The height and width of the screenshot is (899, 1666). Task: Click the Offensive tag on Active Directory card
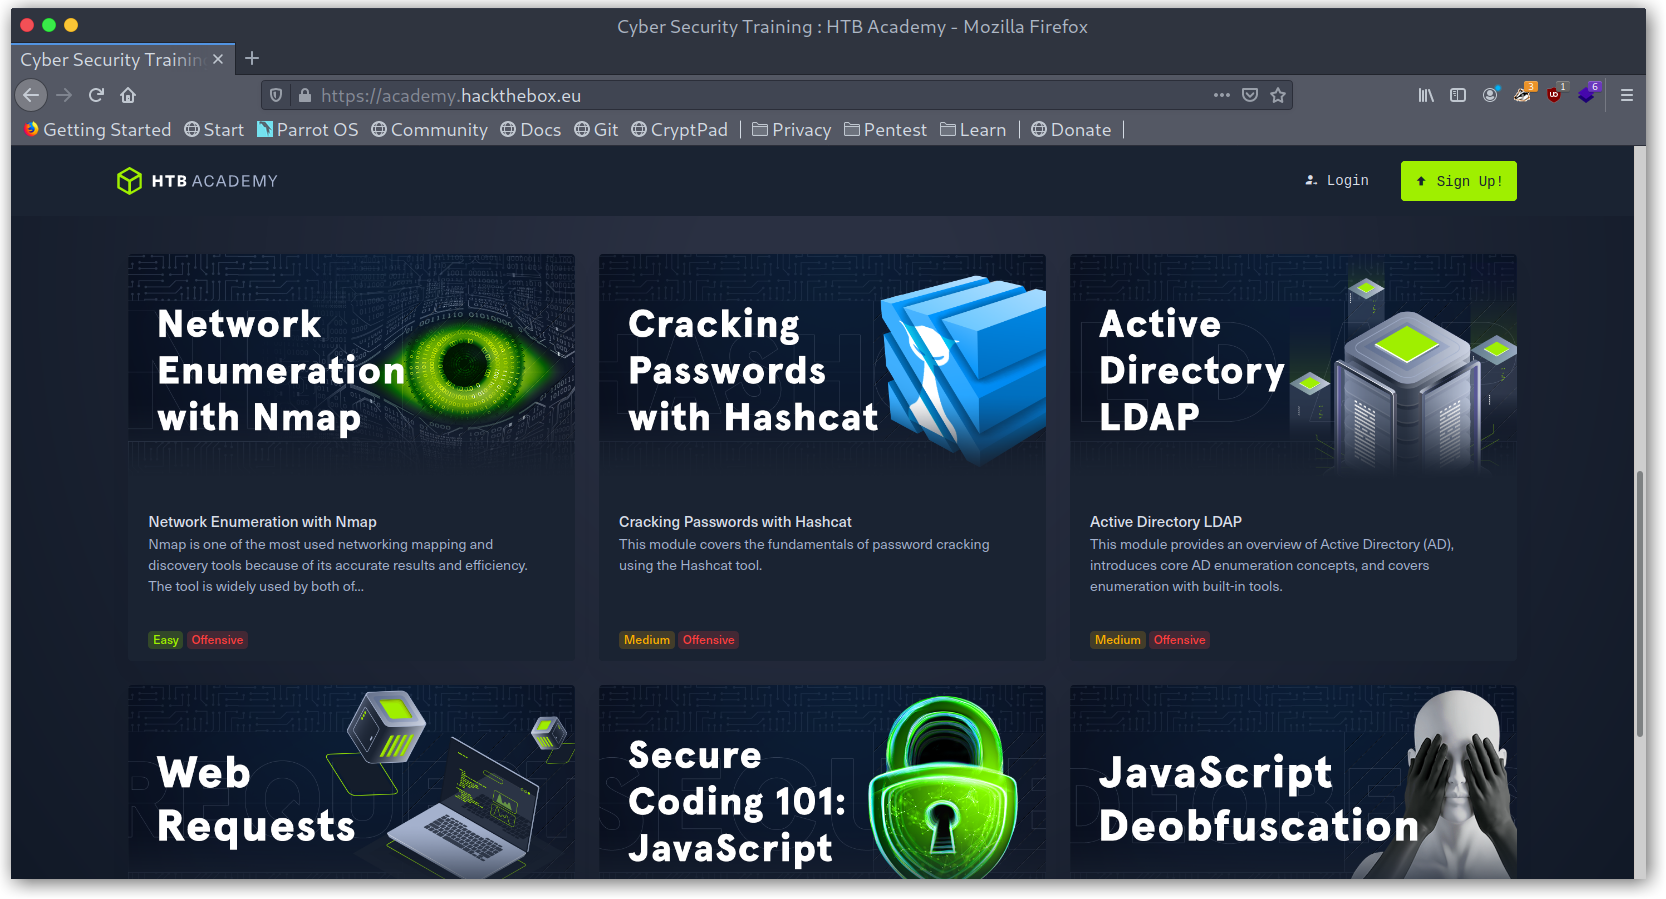coord(1179,640)
